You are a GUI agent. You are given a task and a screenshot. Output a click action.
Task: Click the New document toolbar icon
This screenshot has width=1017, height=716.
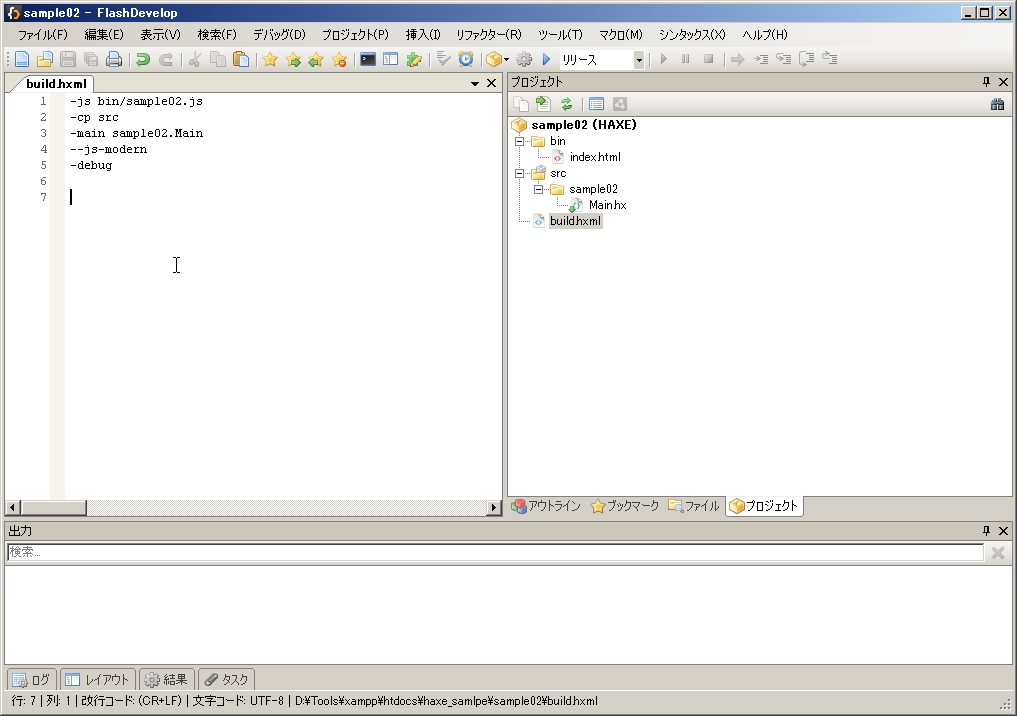[21, 60]
